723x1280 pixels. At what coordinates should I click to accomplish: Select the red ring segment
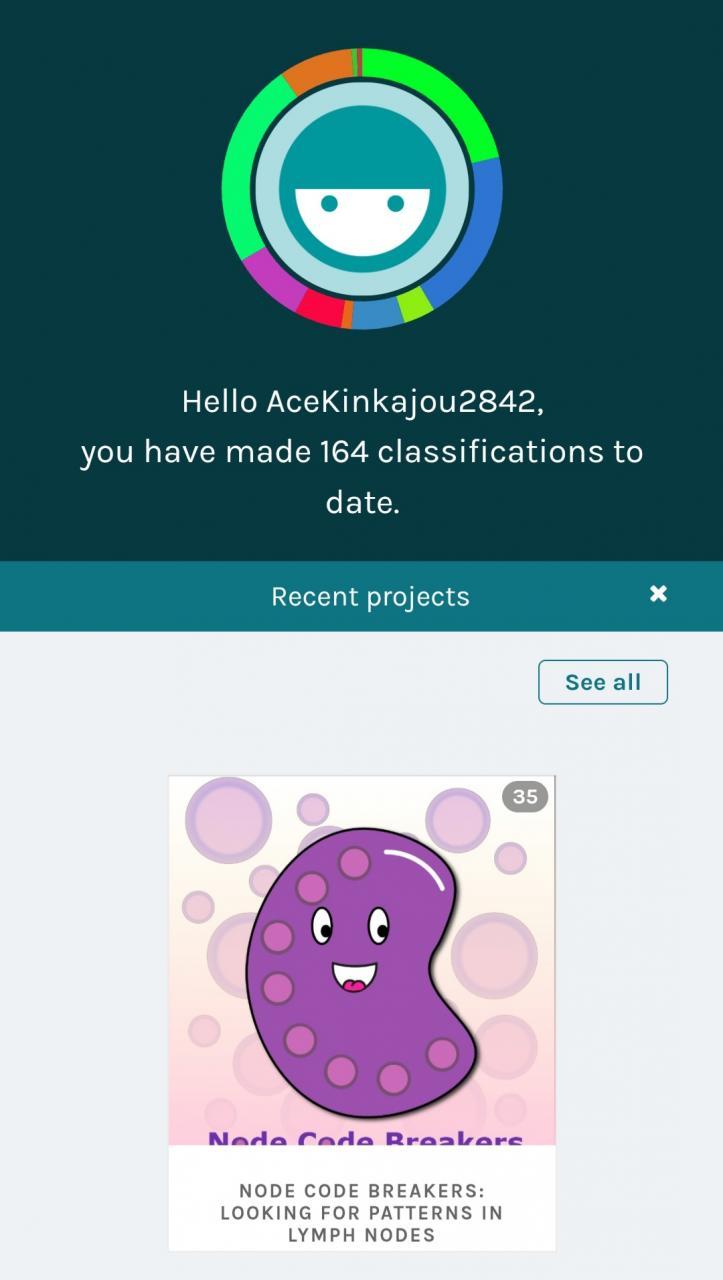point(322,310)
